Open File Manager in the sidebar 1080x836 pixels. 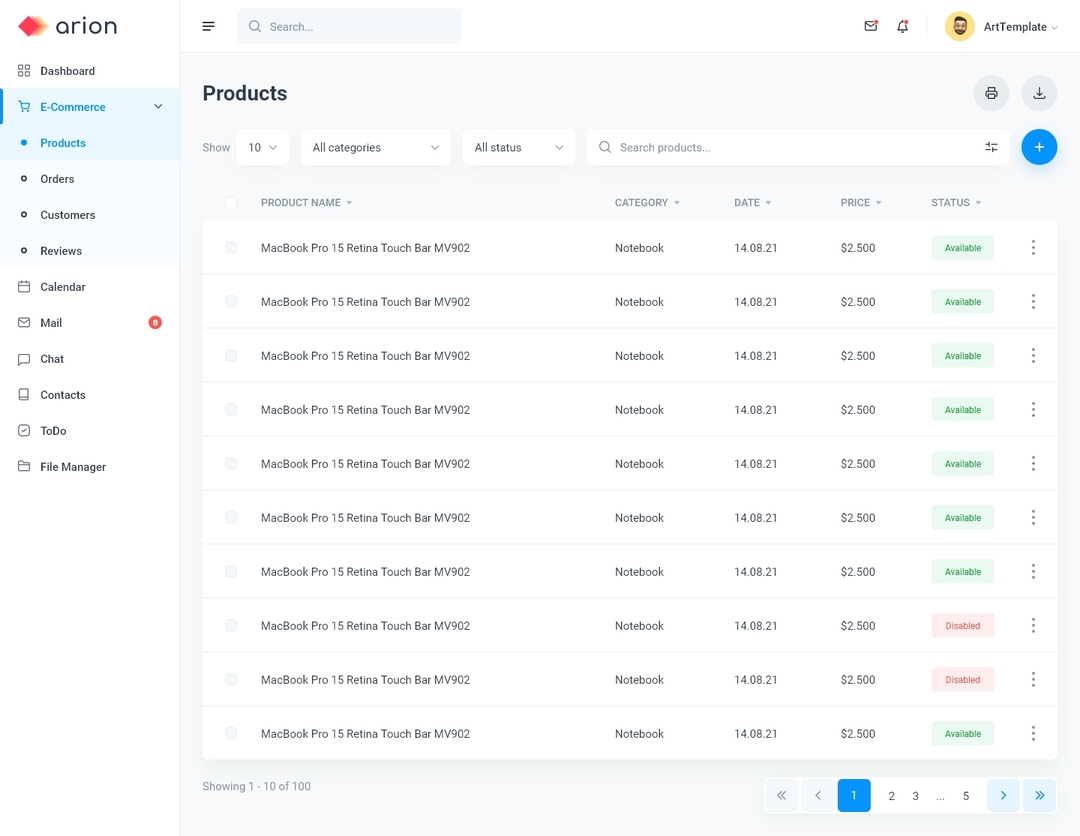(90, 466)
